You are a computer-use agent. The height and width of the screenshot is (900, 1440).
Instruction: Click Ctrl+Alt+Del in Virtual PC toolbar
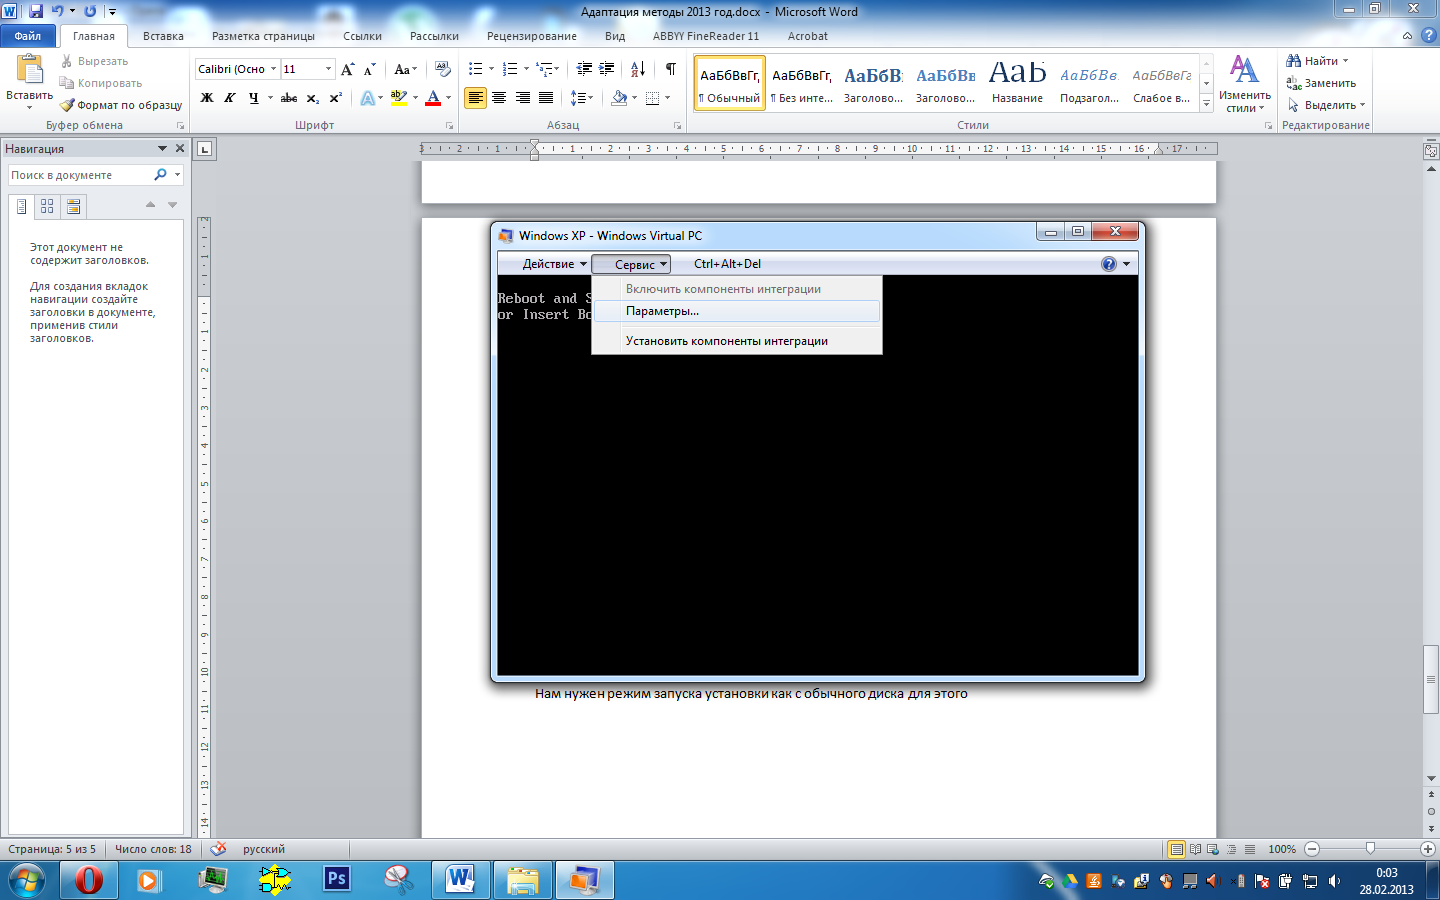pyautogui.click(x=727, y=264)
